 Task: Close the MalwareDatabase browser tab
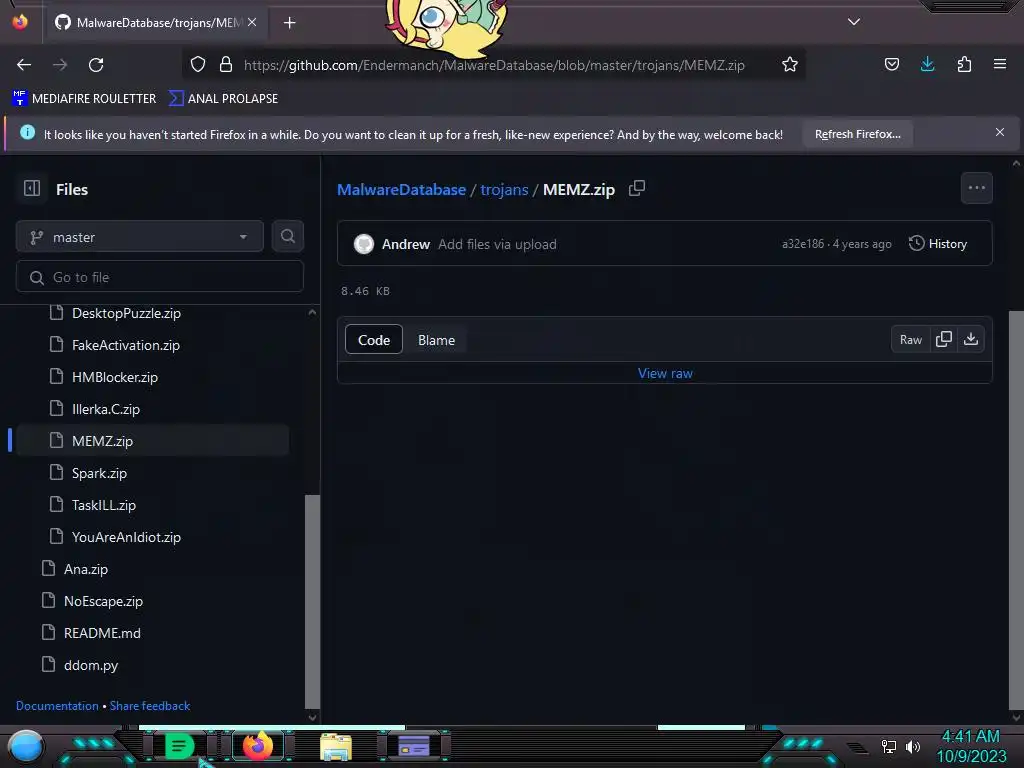click(x=252, y=22)
